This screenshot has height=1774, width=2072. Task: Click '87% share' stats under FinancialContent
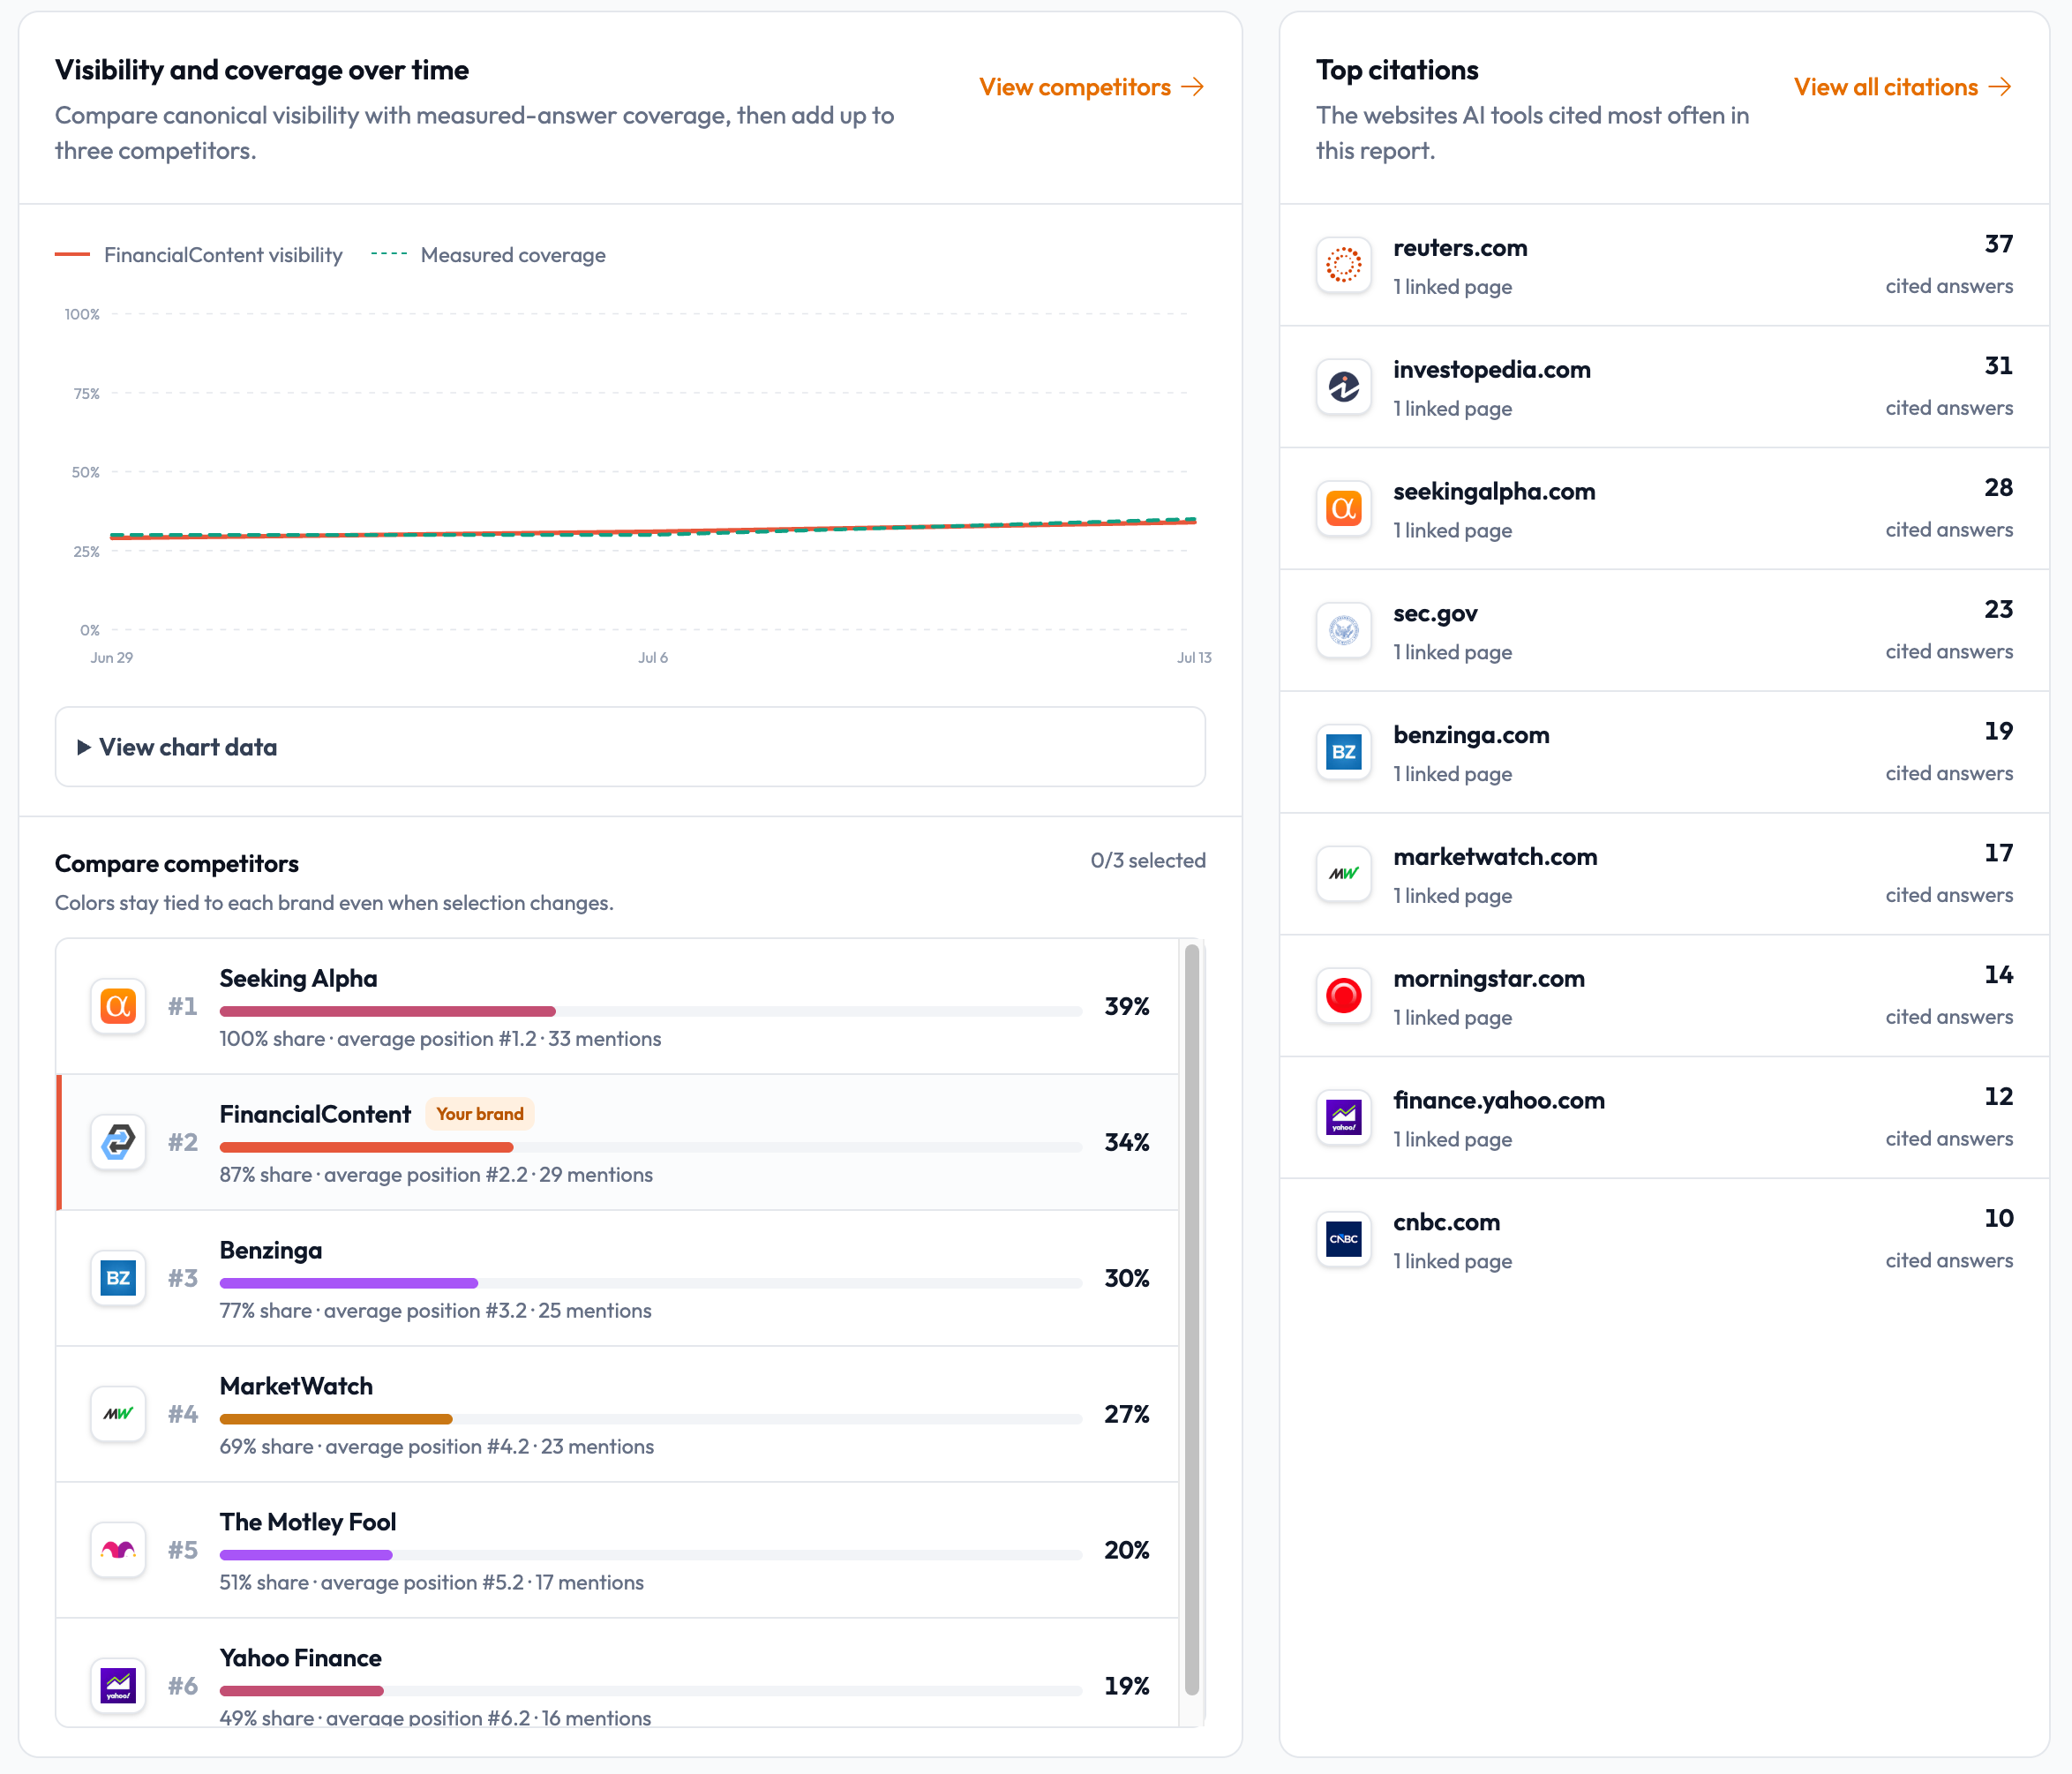pos(436,1175)
